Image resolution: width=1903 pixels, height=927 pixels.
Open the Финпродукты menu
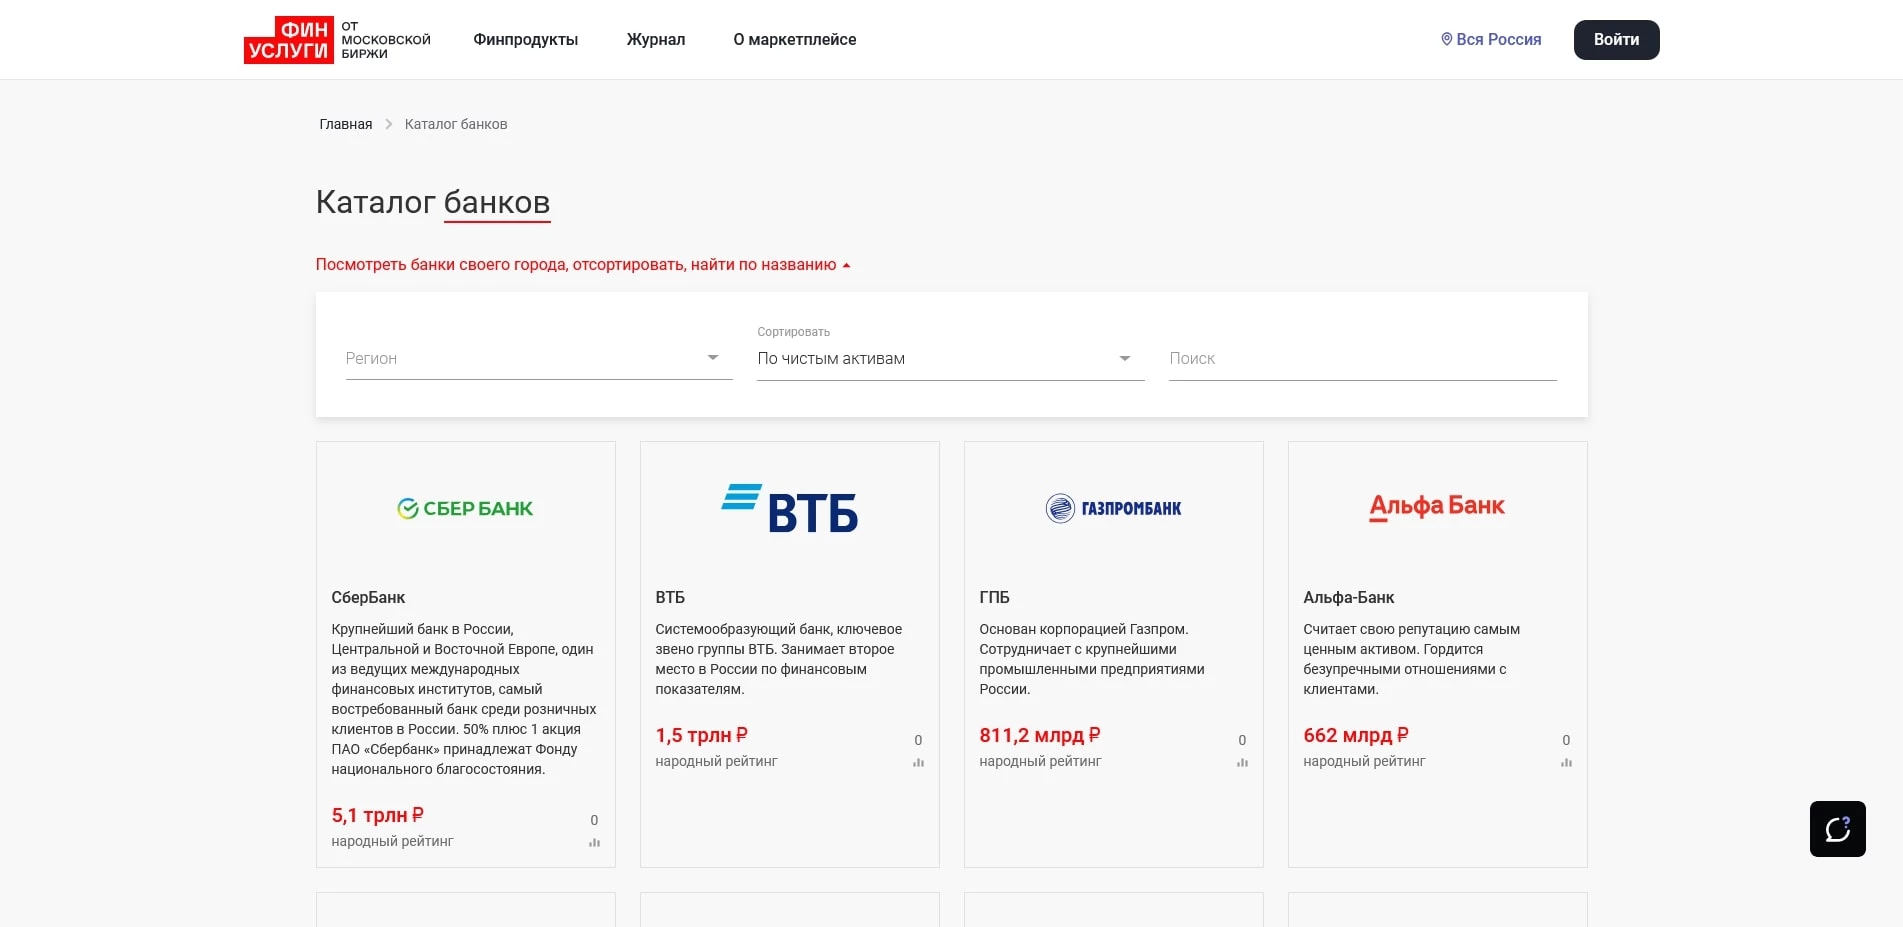tap(525, 39)
